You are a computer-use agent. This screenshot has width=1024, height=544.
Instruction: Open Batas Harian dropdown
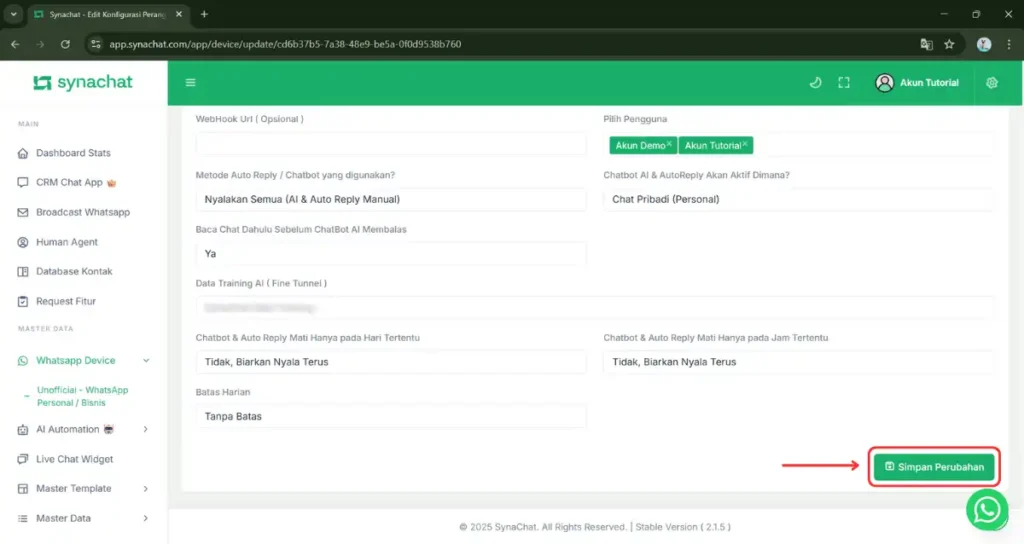pos(391,416)
